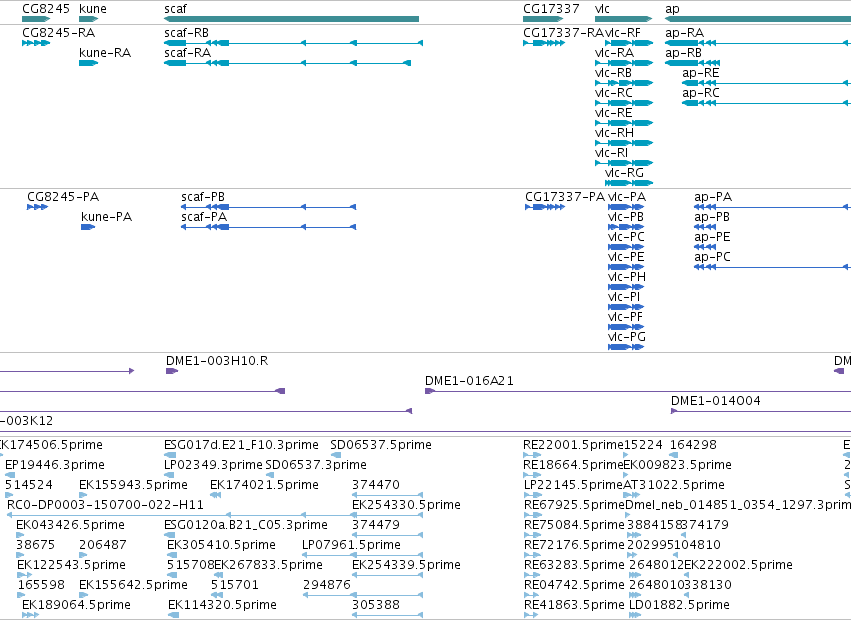Select the vlc-PI protein label
851x620 pixels.
point(624,297)
